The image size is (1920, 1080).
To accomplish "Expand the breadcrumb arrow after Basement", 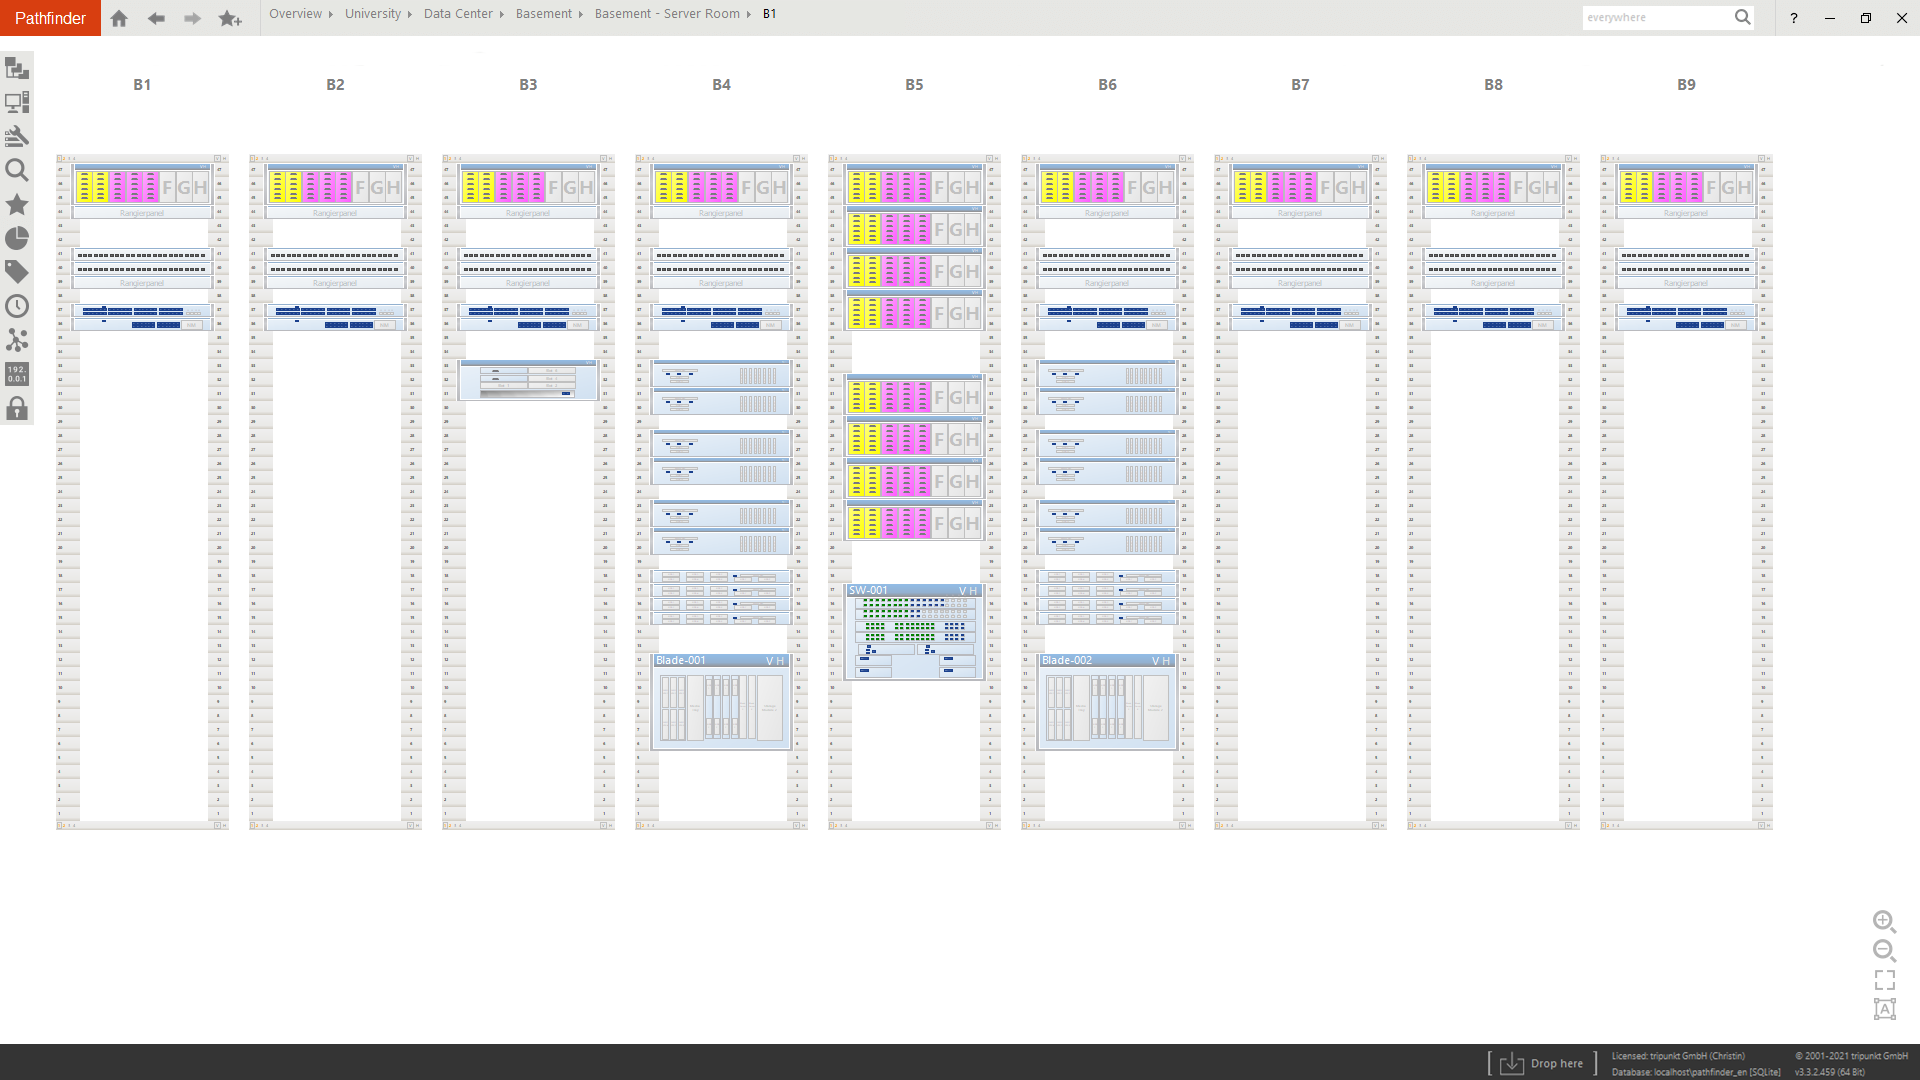I will tap(580, 14).
